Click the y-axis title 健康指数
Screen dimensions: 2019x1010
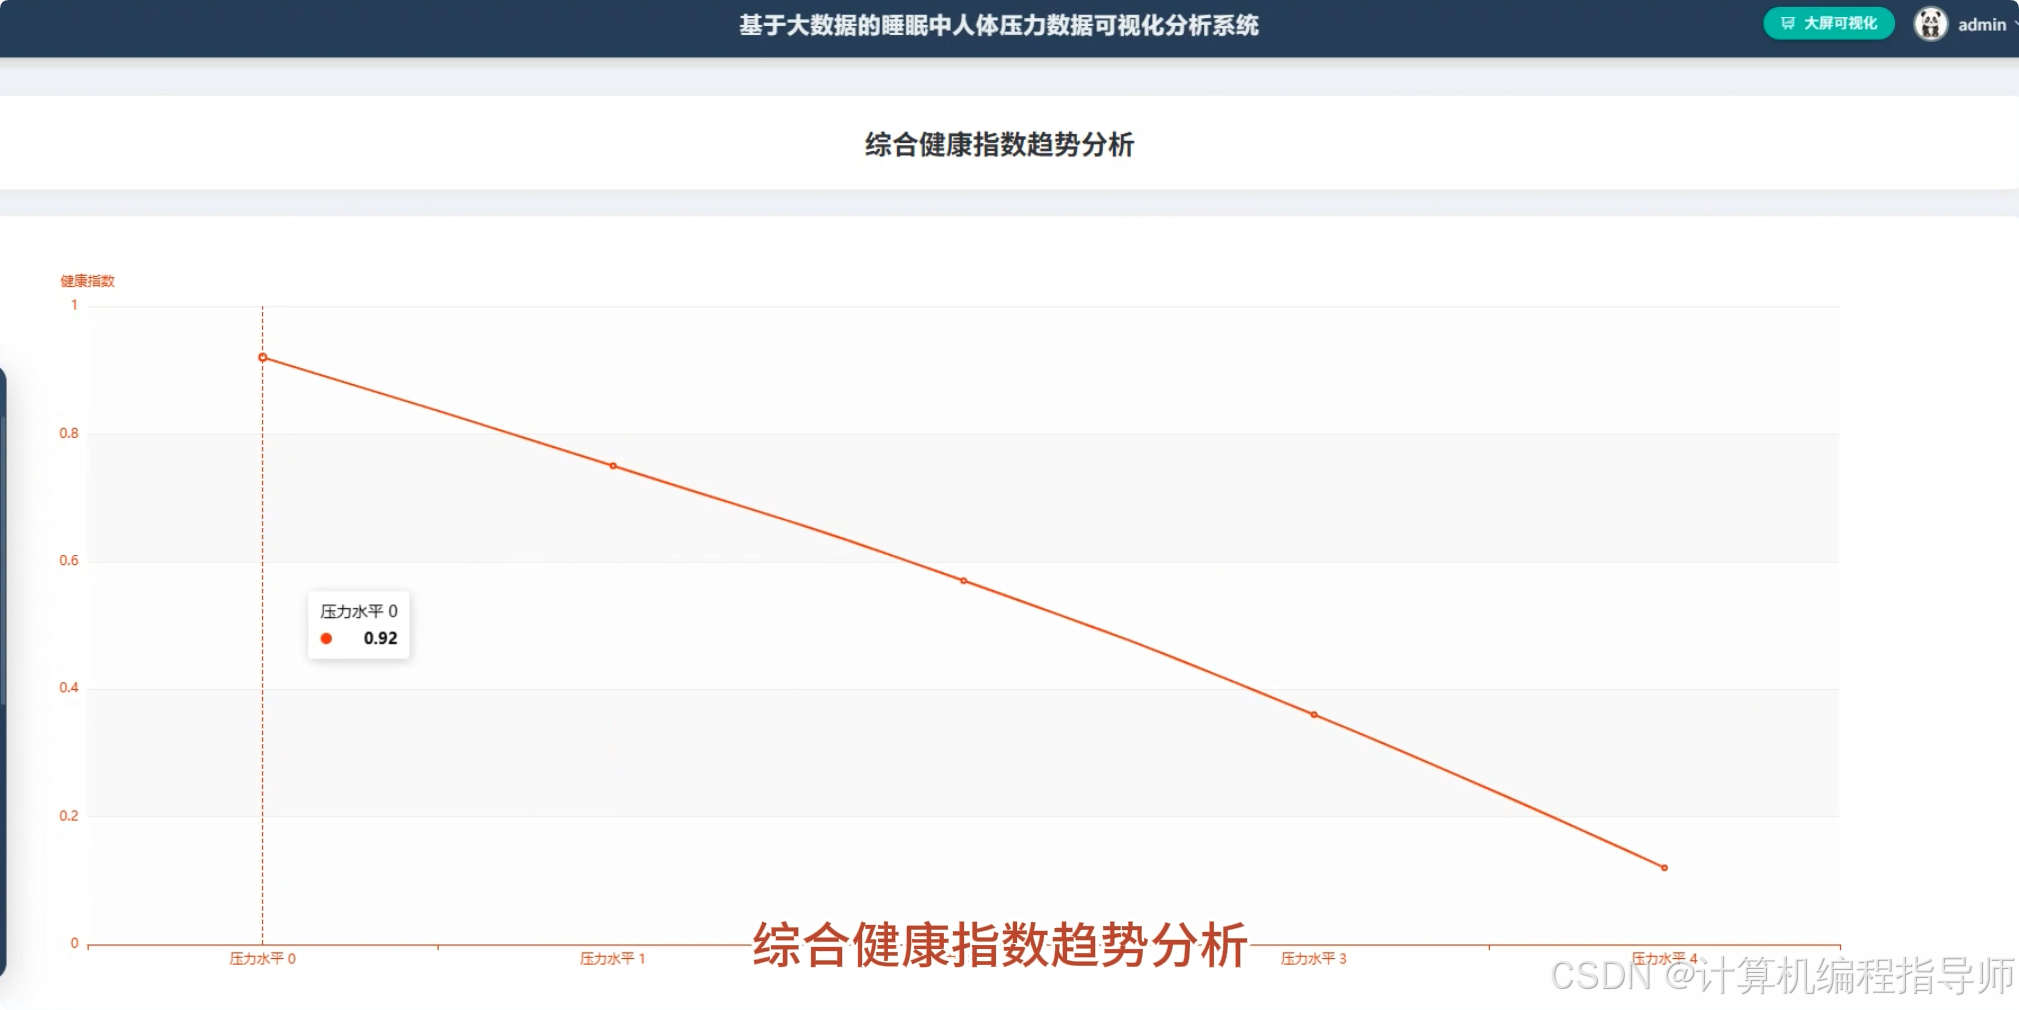click(88, 281)
